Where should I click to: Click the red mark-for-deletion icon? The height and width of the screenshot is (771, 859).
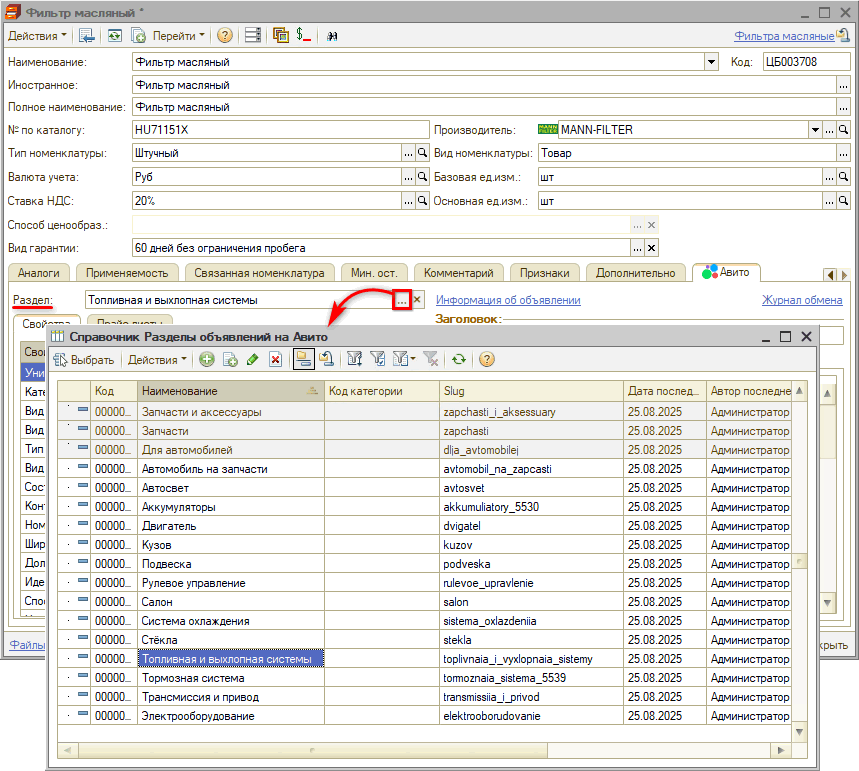point(275,359)
